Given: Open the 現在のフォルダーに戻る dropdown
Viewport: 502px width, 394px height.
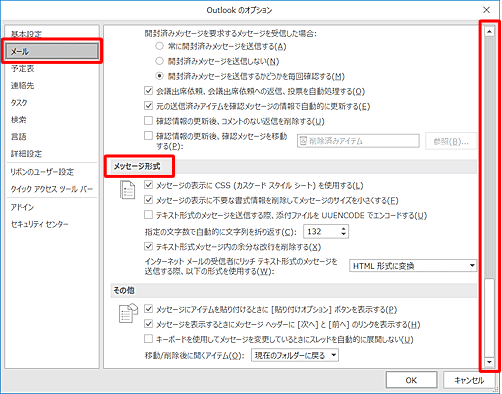Looking at the screenshot, I should click(295, 355).
